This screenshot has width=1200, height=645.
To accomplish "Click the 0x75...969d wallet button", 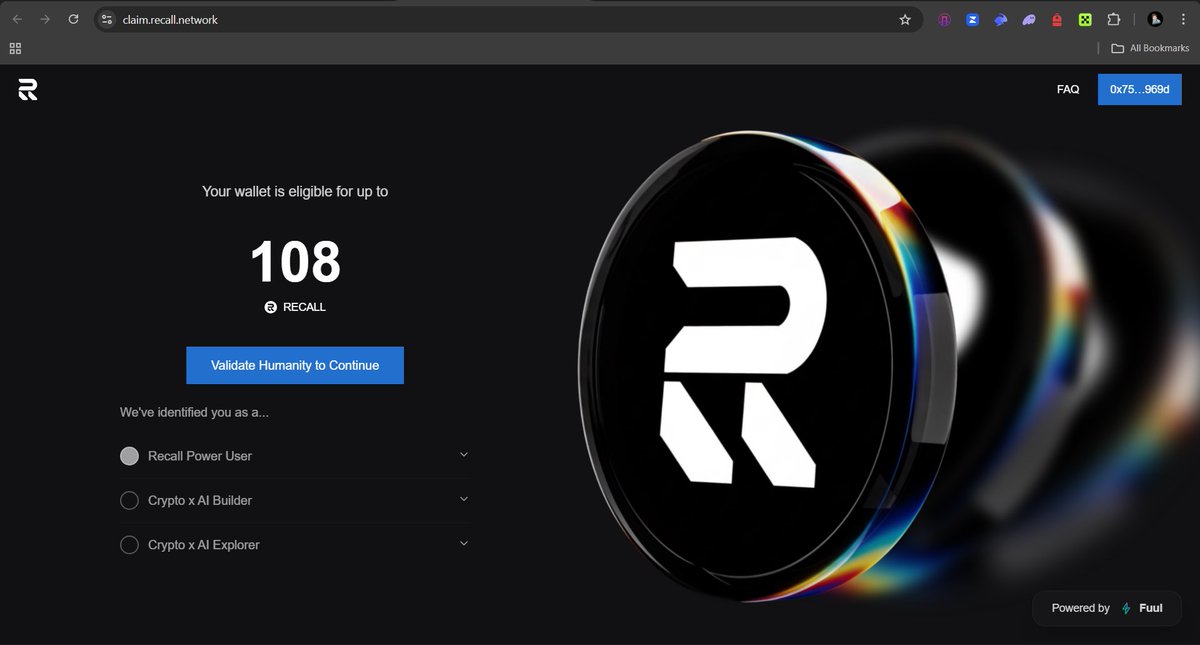I will point(1139,89).
